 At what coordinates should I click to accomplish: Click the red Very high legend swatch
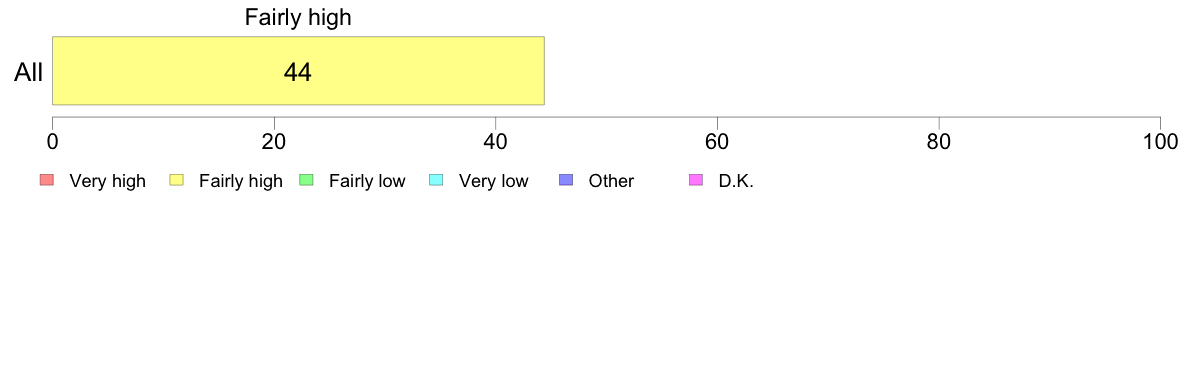pos(47,180)
